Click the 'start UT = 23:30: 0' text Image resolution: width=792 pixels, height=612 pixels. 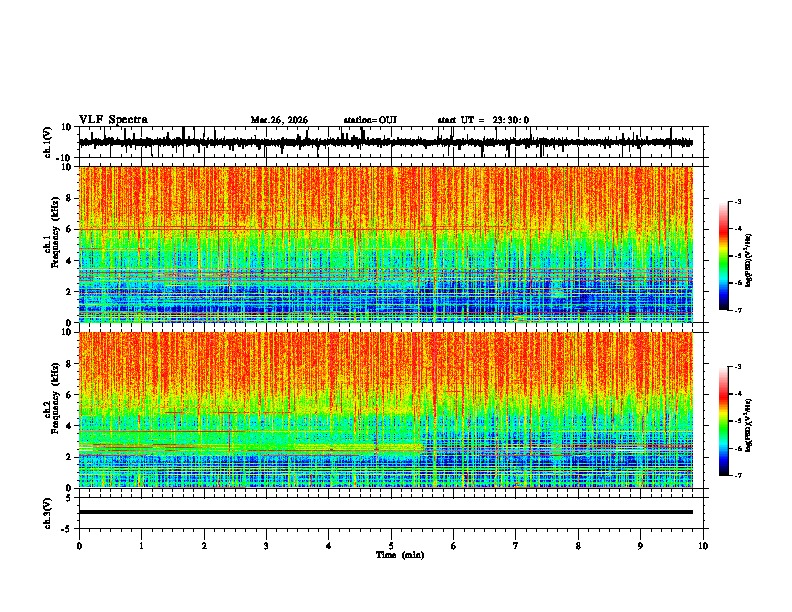click(x=483, y=120)
